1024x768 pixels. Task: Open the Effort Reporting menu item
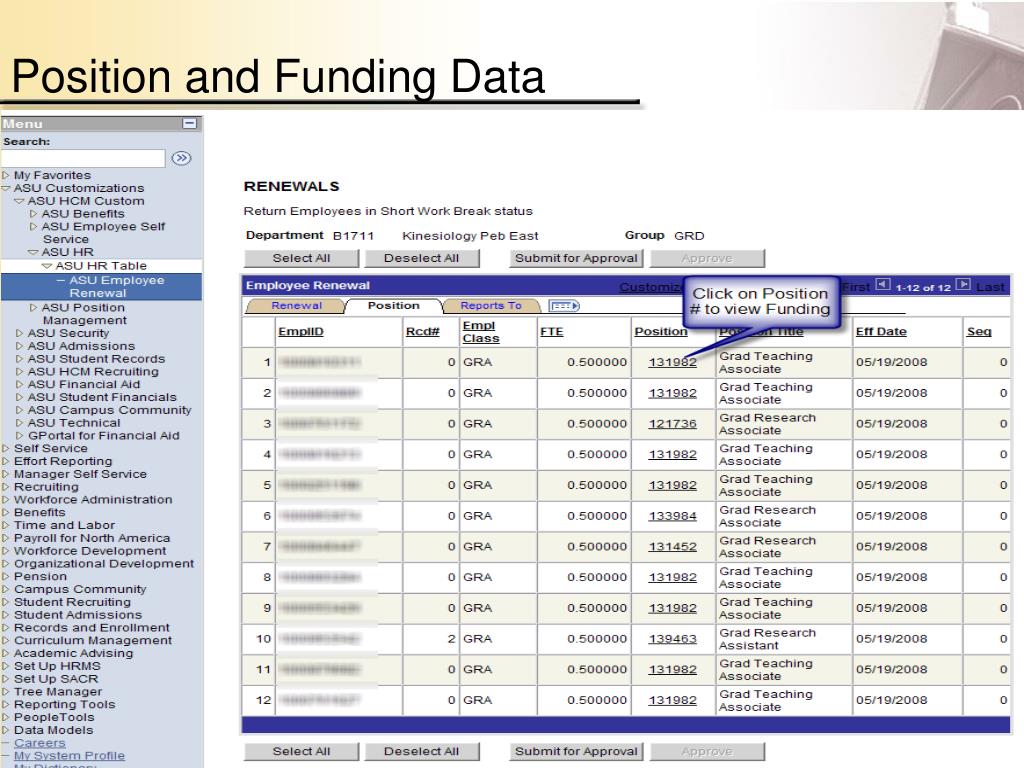pyautogui.click(x=63, y=461)
